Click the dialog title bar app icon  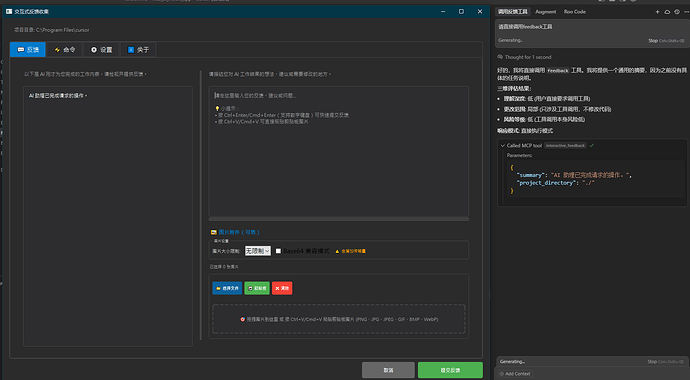click(x=9, y=11)
